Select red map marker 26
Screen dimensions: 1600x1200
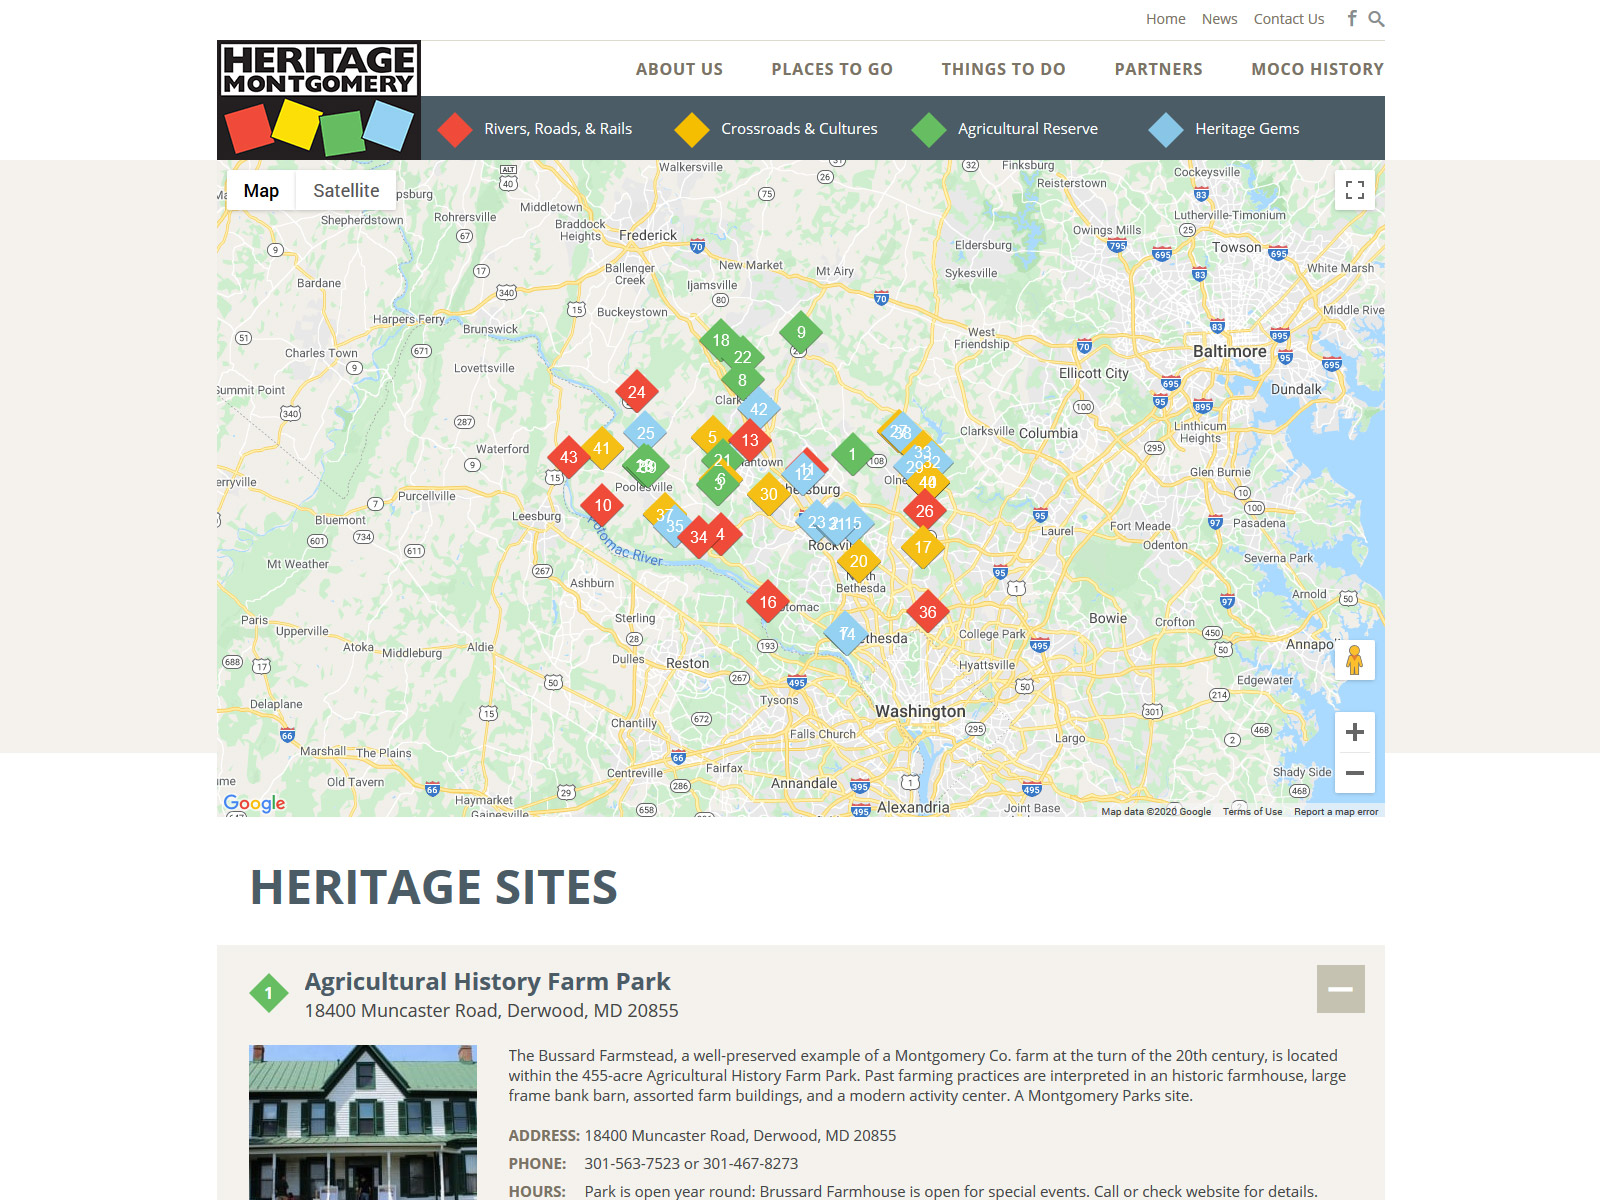[x=925, y=511]
